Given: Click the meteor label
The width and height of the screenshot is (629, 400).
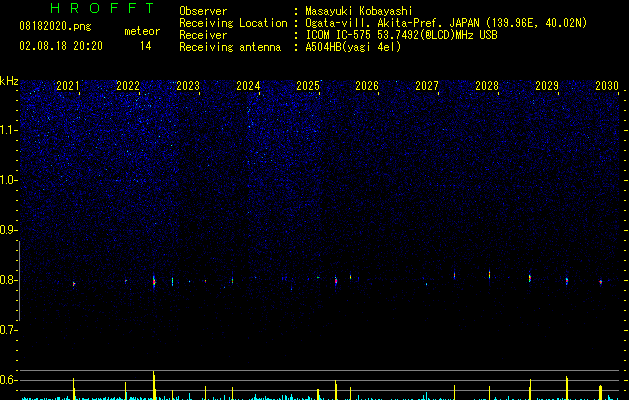Looking at the screenshot, I should (x=142, y=31).
